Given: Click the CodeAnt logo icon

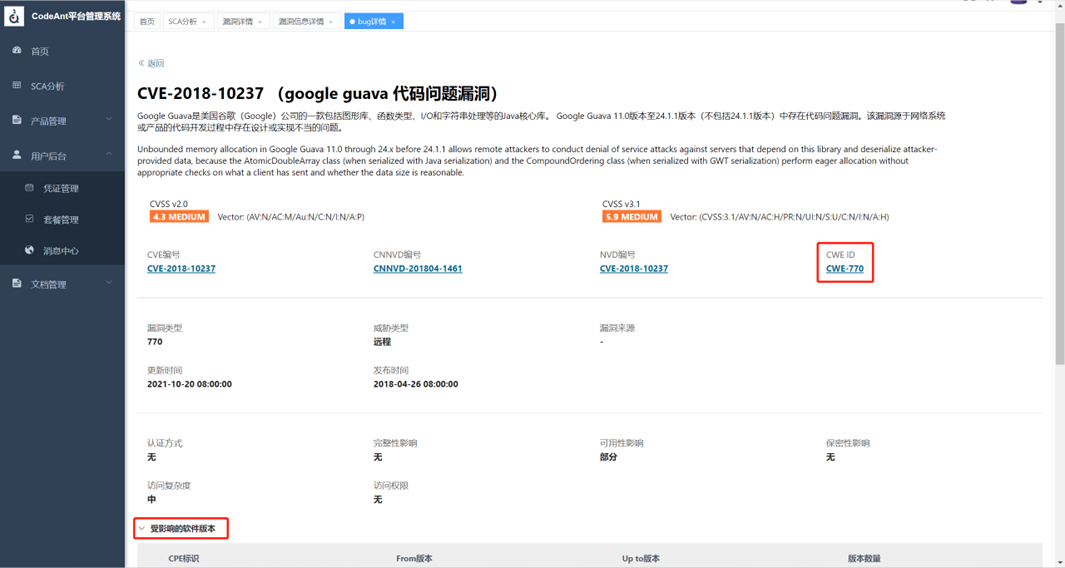Looking at the screenshot, I should pos(14,16).
